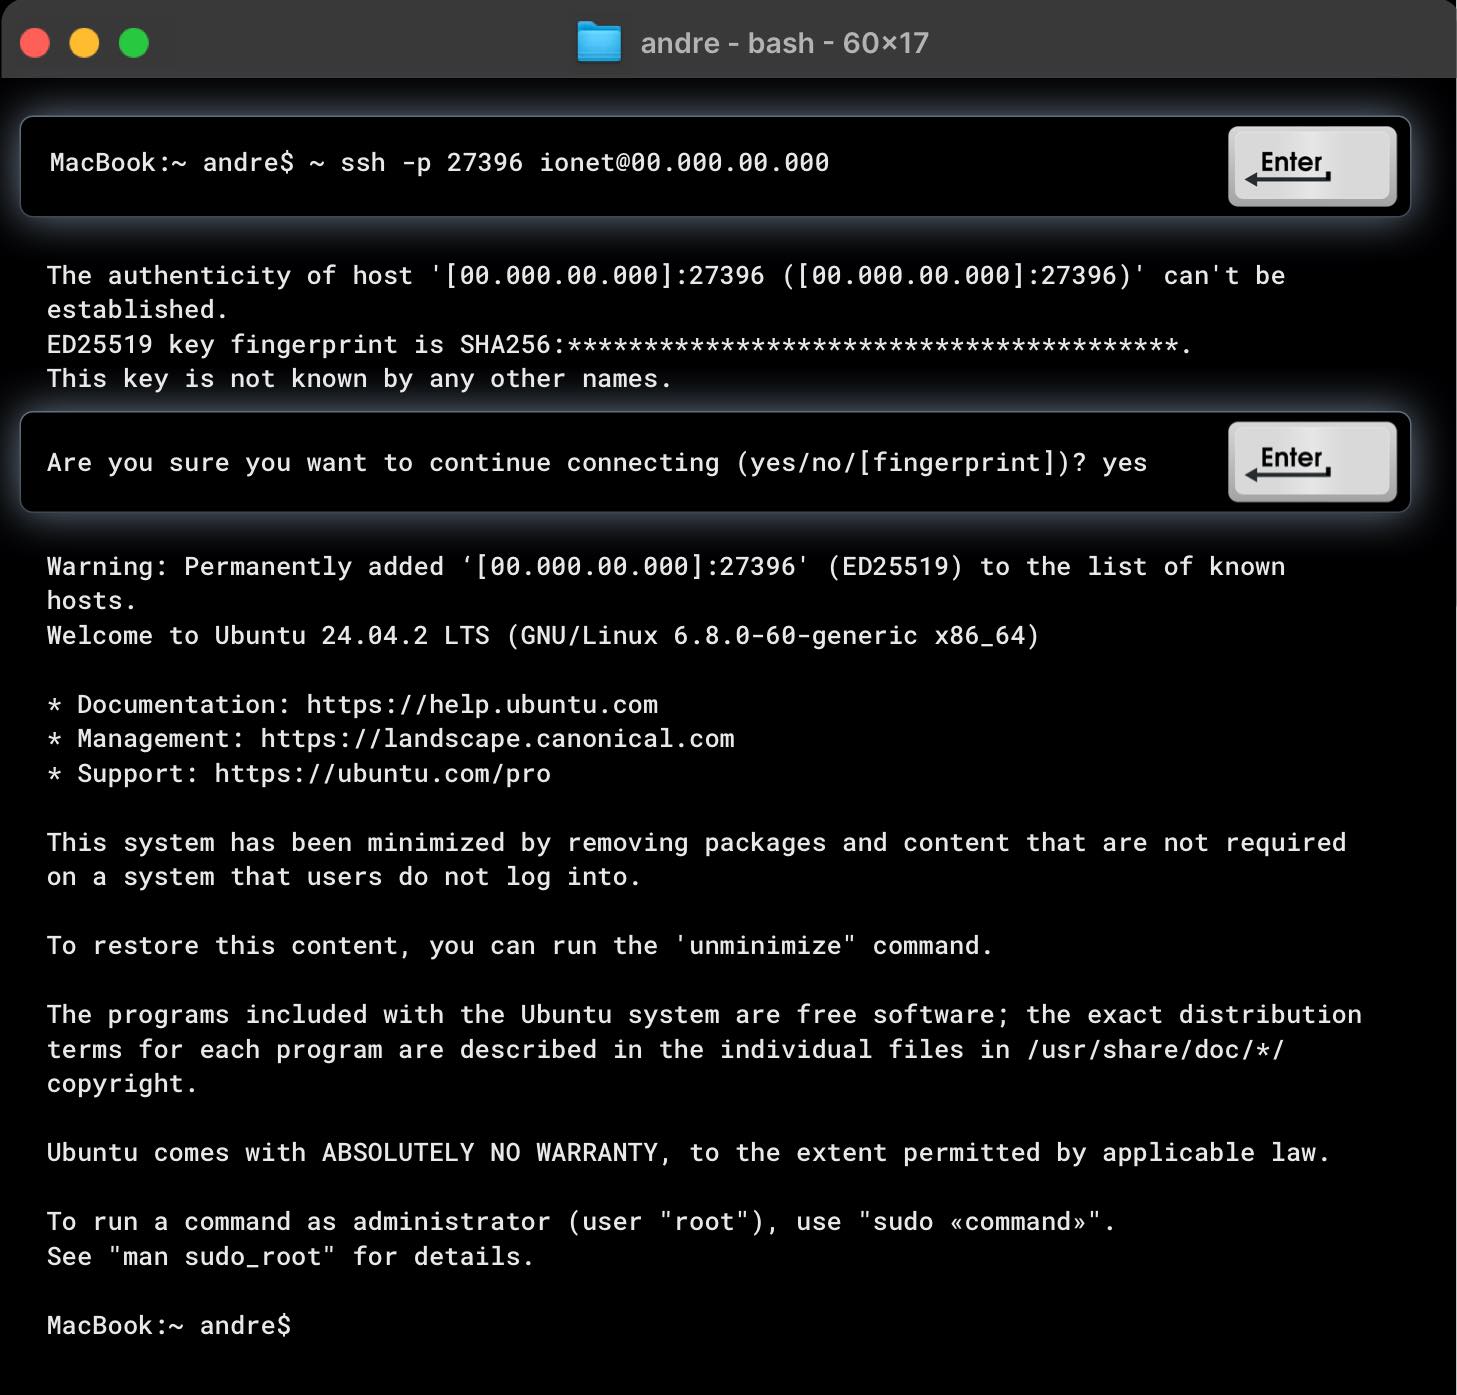Click the 'Warning: Permanently added' line
This screenshot has width=1457, height=1395.
pos(666,566)
